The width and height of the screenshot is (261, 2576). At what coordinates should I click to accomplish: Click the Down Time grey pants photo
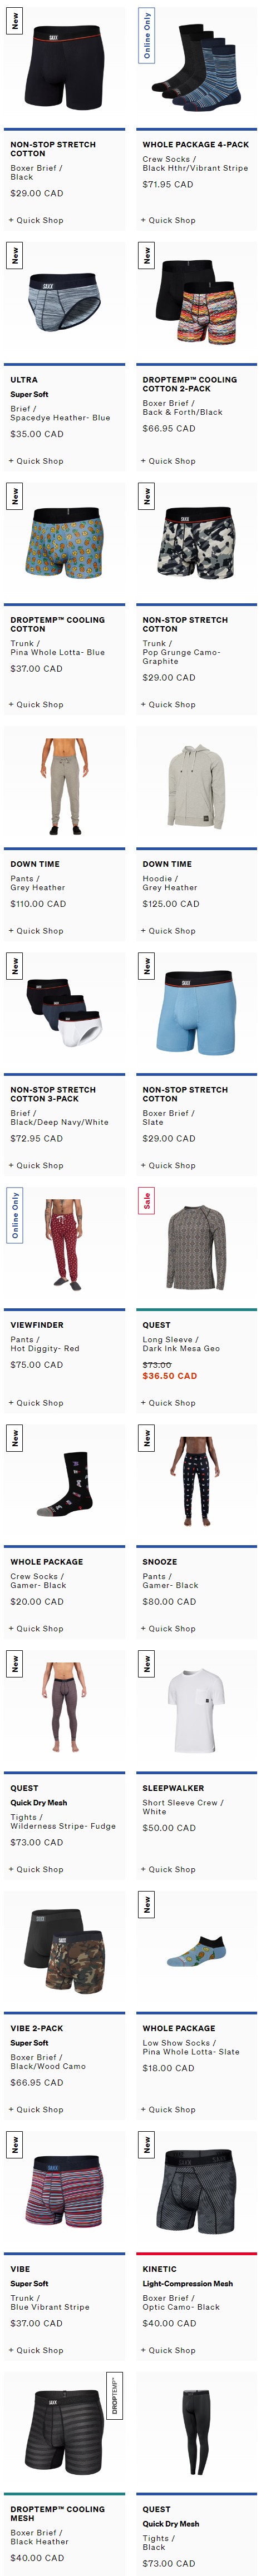(65, 785)
